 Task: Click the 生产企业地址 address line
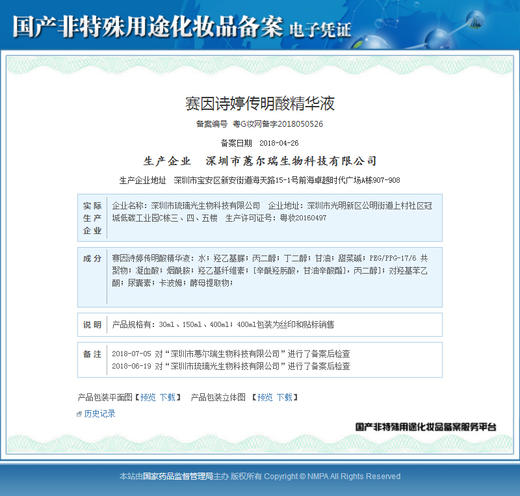[x=260, y=180]
